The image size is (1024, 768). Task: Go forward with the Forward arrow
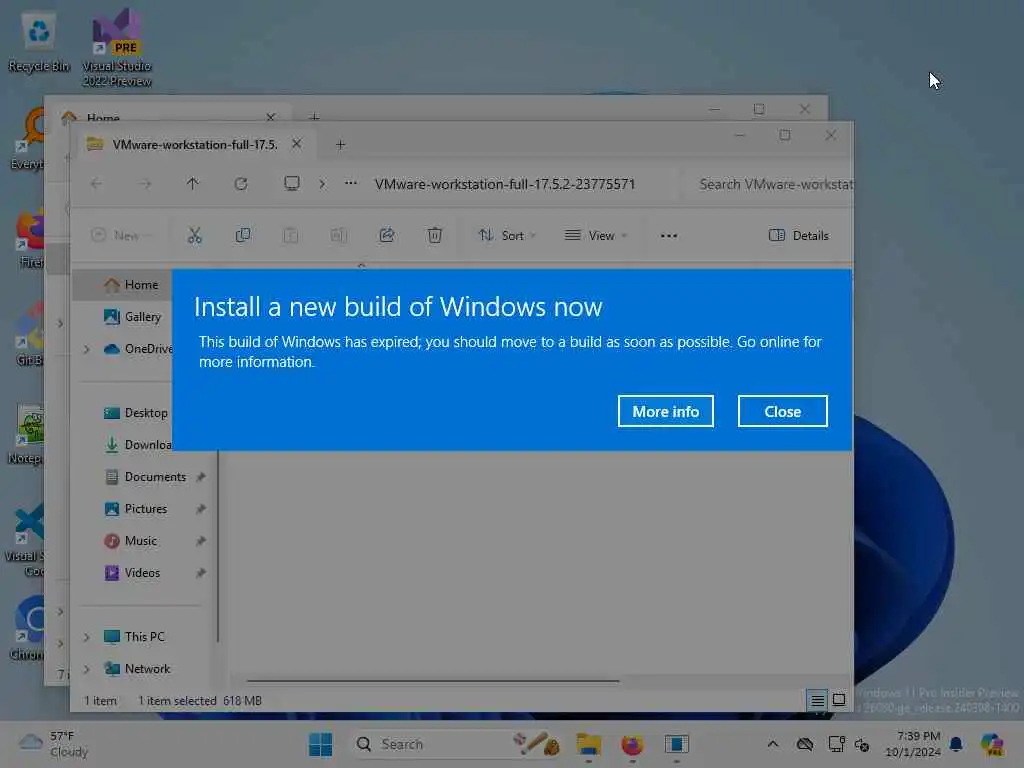(x=145, y=184)
